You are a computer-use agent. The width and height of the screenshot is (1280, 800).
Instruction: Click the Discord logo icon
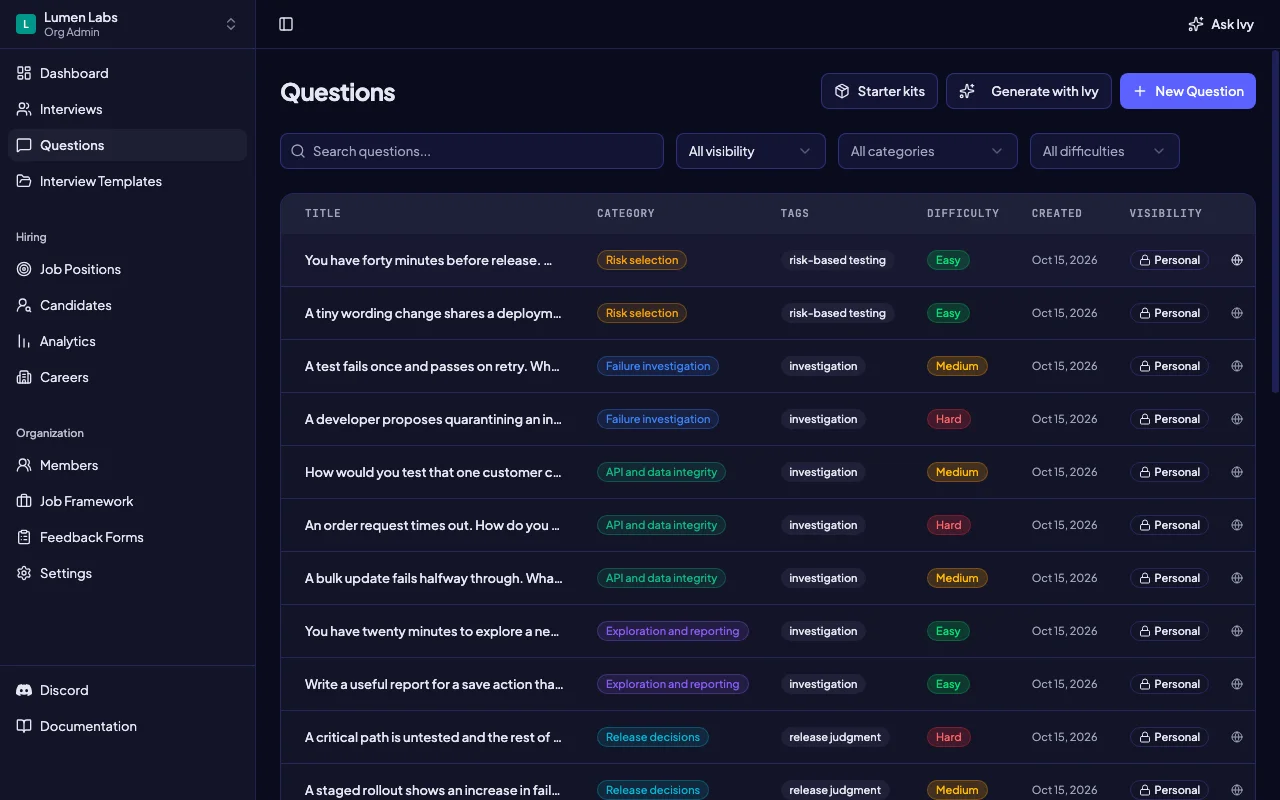coord(24,690)
